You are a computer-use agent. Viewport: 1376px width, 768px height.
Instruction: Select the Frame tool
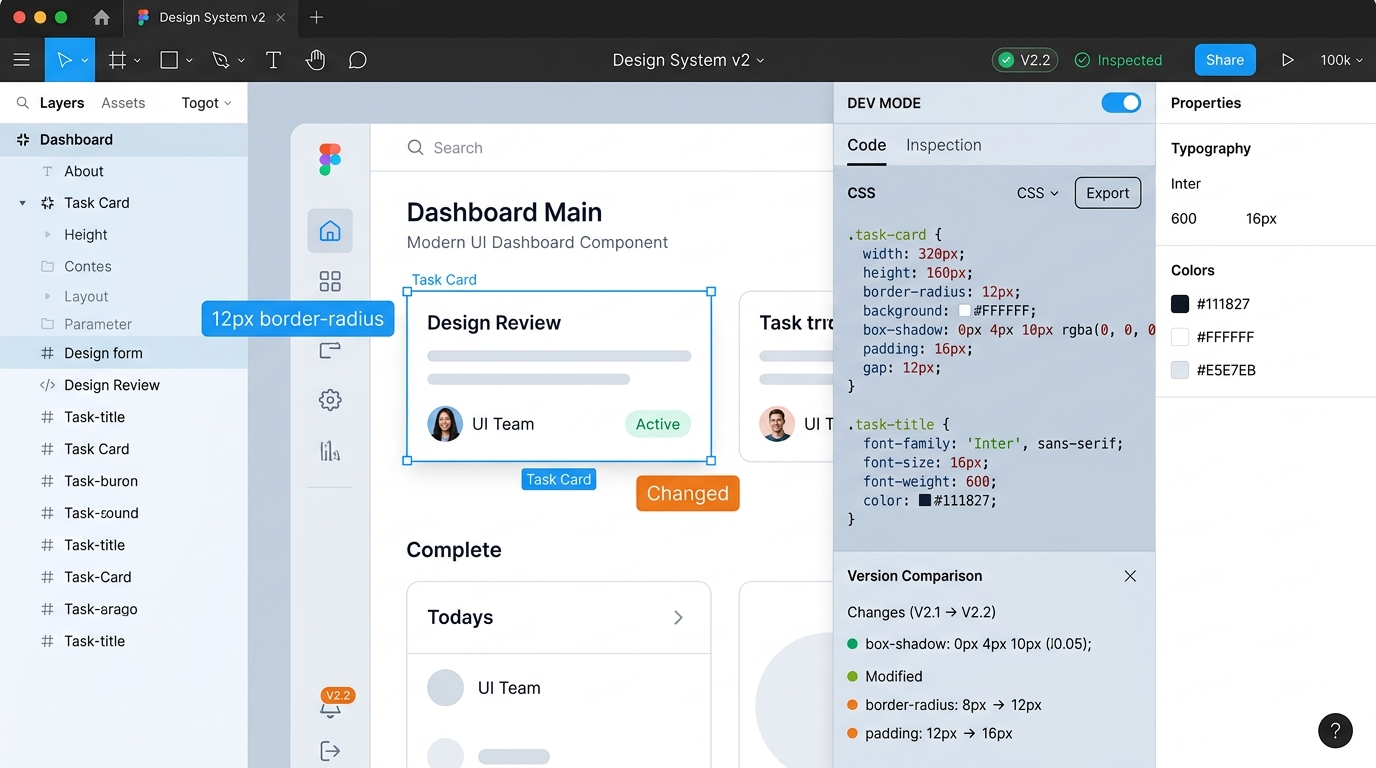coord(115,60)
